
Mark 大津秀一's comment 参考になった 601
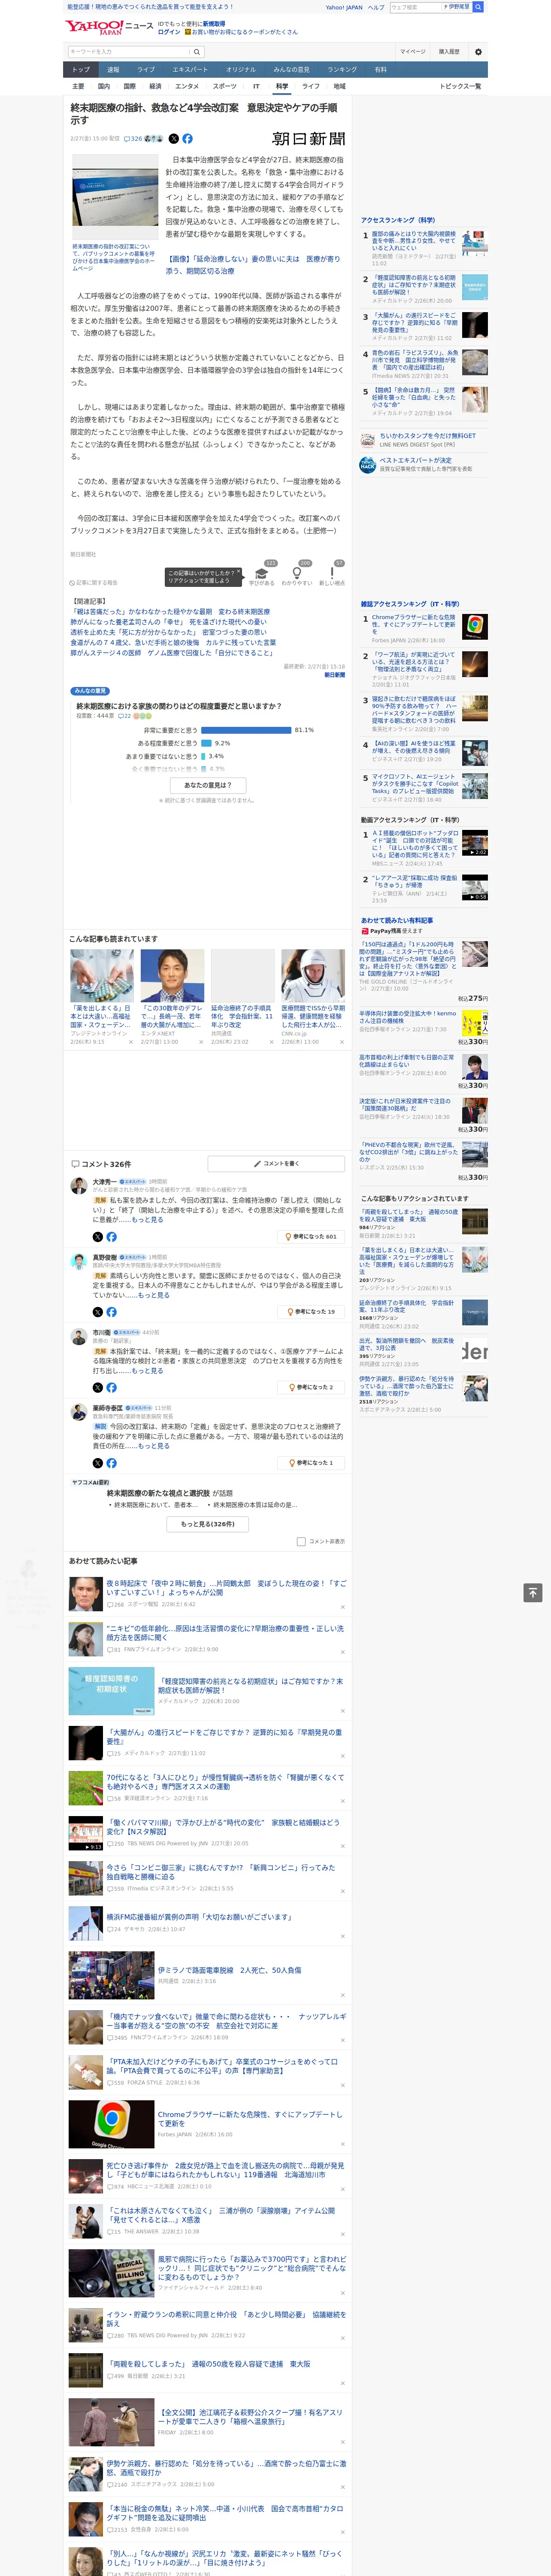311,1237
